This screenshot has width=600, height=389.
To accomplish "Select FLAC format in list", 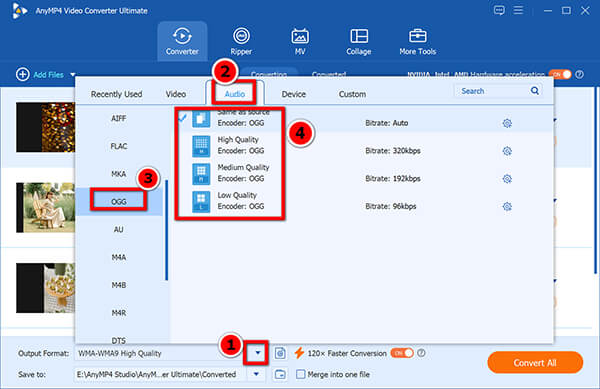I will coord(119,146).
